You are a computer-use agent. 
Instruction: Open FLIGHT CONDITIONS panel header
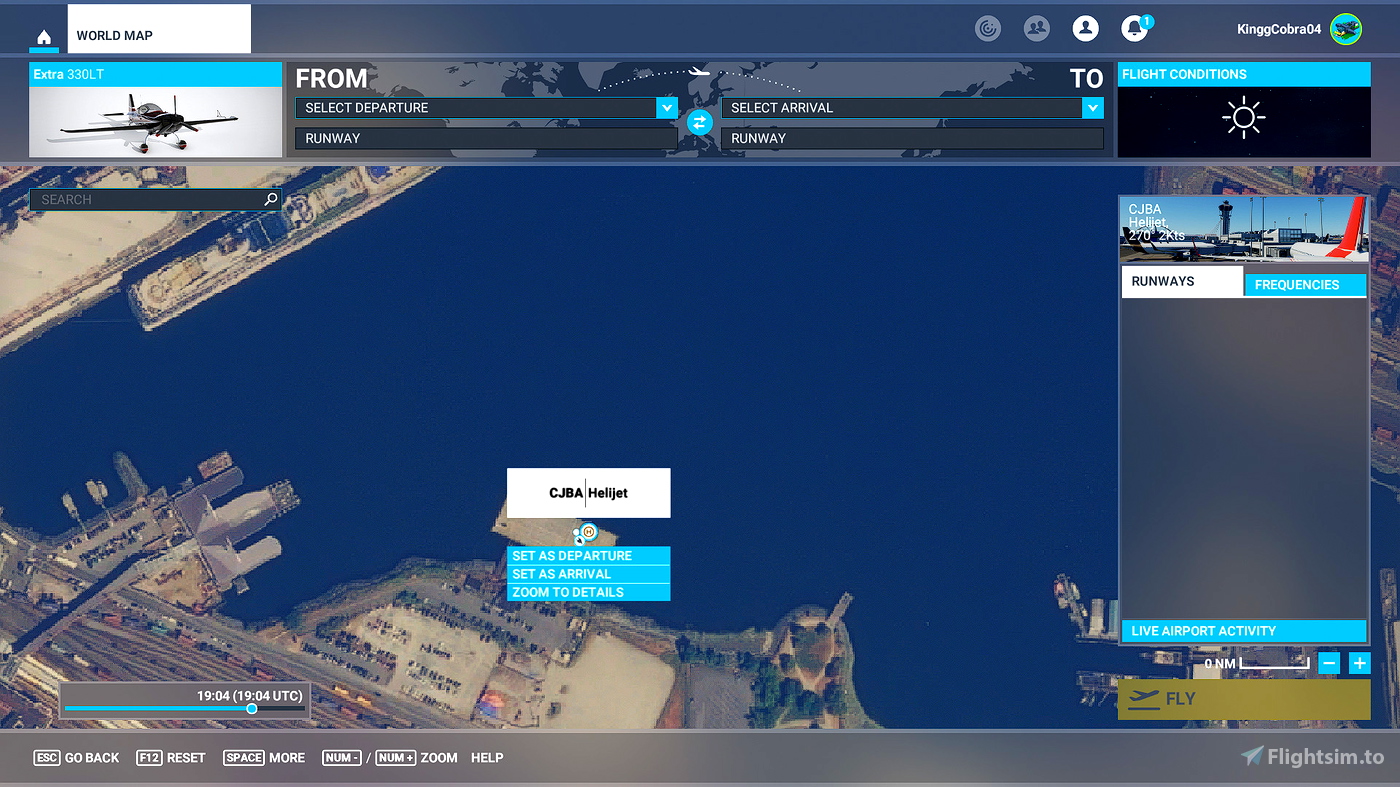1244,74
